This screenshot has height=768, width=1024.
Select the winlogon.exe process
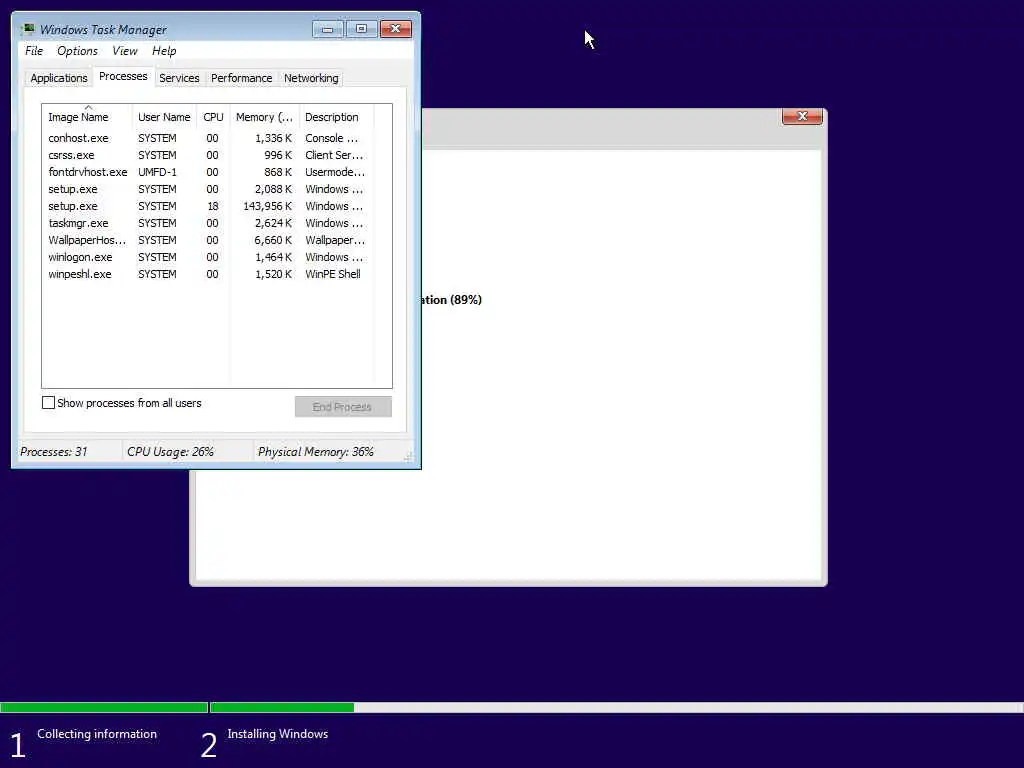click(208, 257)
